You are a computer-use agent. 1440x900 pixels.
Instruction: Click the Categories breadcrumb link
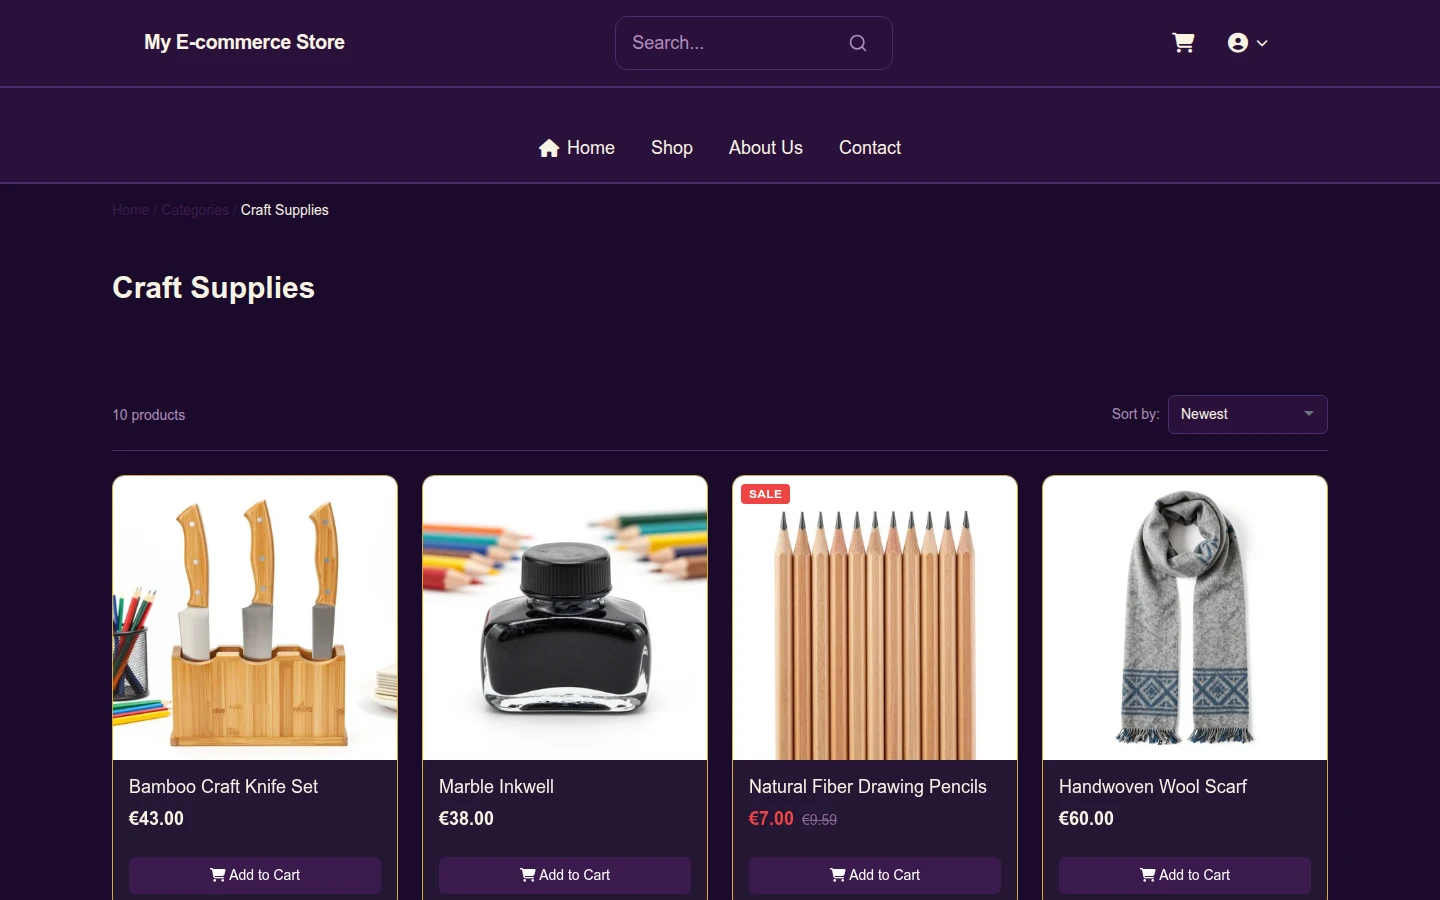(195, 210)
